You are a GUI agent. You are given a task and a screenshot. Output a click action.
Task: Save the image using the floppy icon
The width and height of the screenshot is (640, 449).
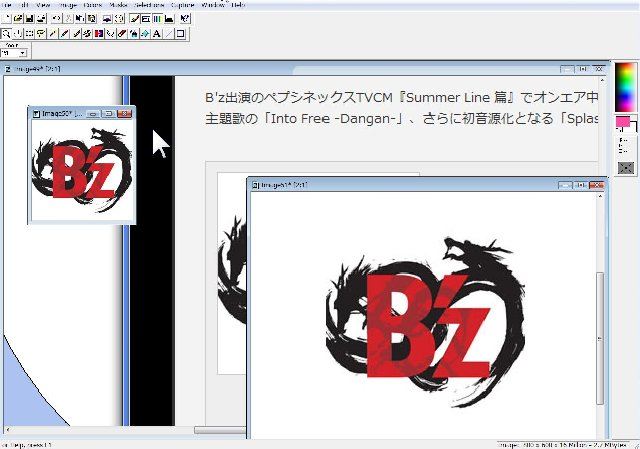click(29, 18)
